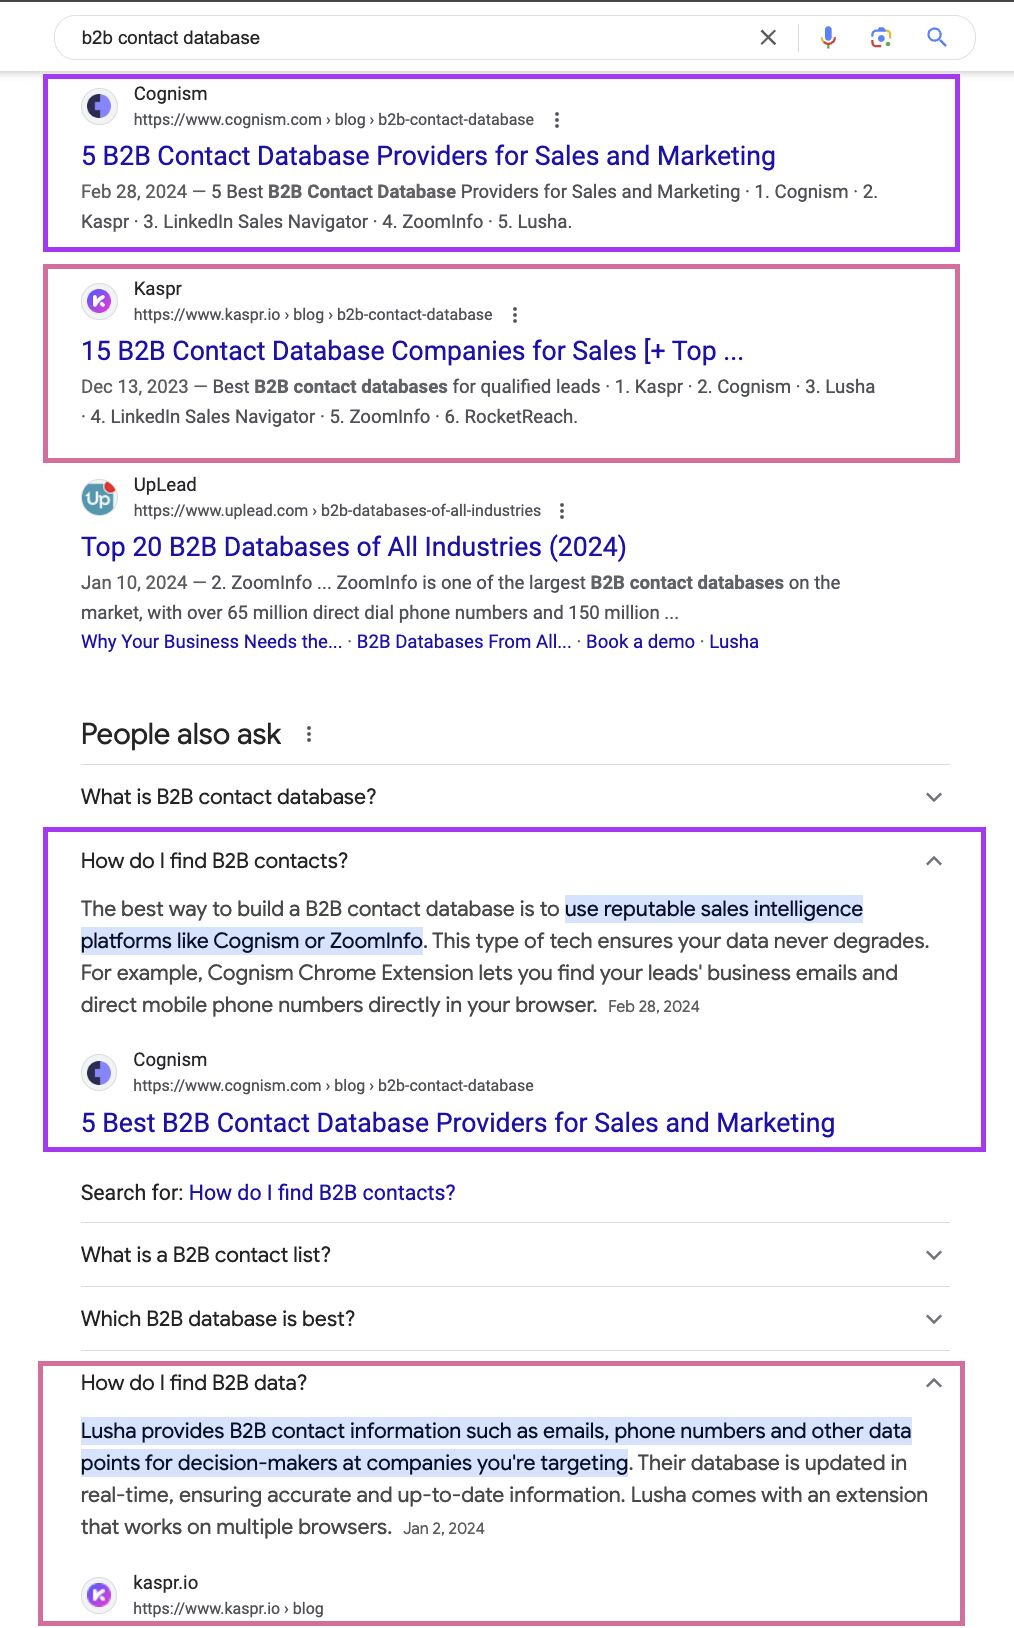Collapse "How do I find B2B data?"
Image resolution: width=1014 pixels, height=1628 pixels.
coord(933,1383)
